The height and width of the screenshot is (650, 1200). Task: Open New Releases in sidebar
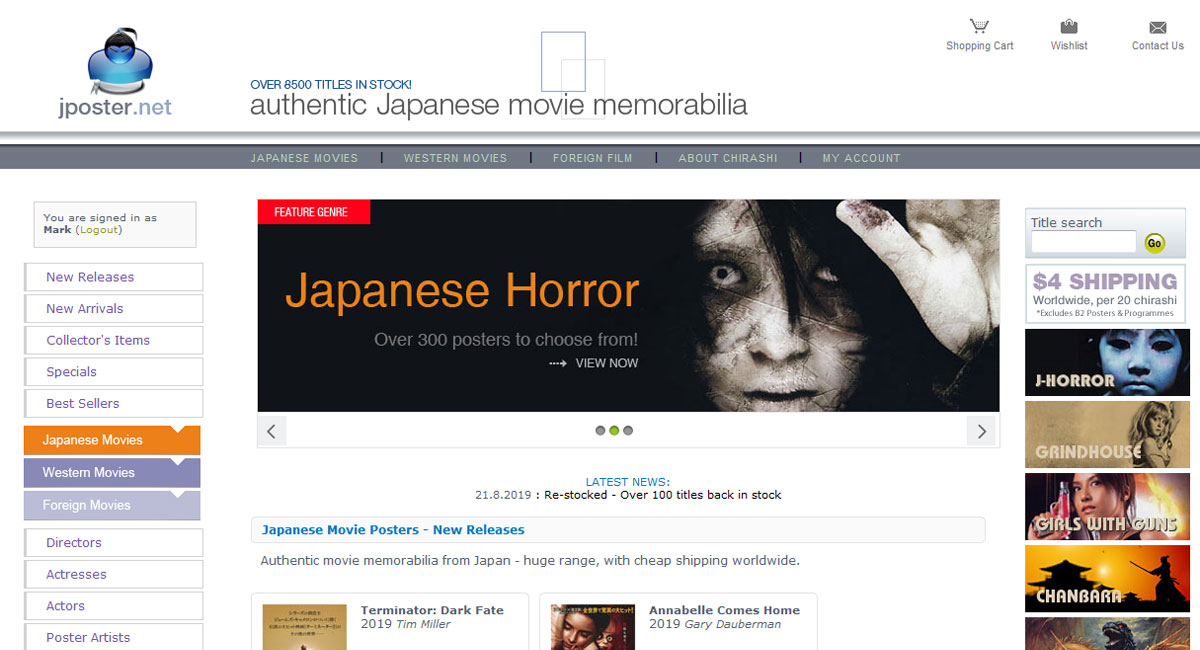[114, 277]
